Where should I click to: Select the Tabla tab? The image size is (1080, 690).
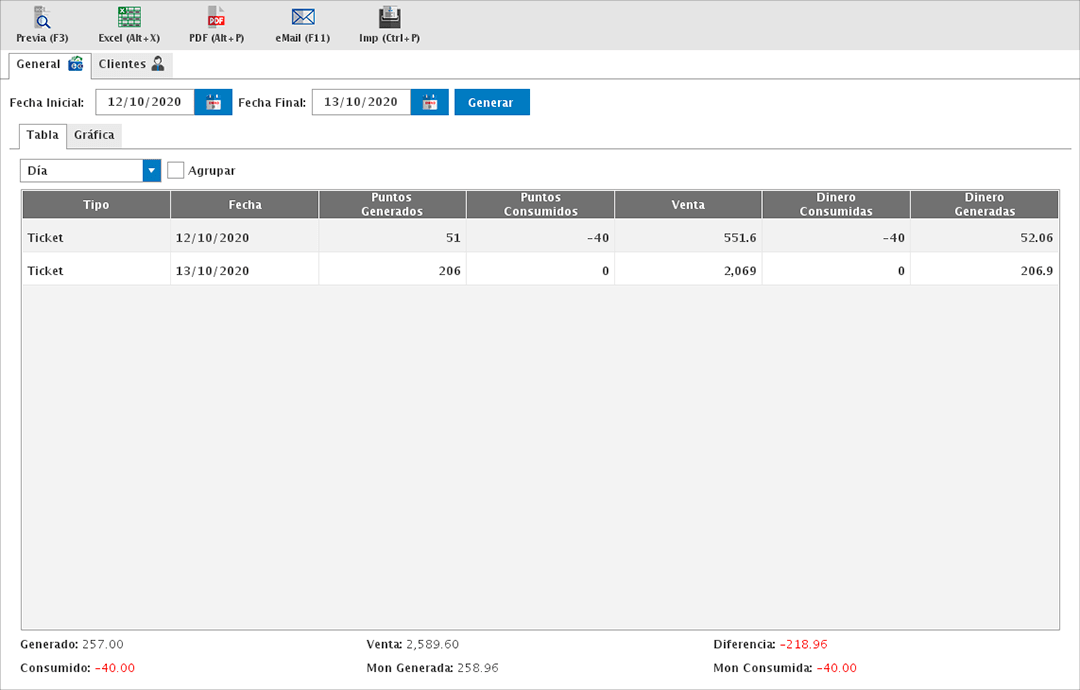tap(42, 135)
